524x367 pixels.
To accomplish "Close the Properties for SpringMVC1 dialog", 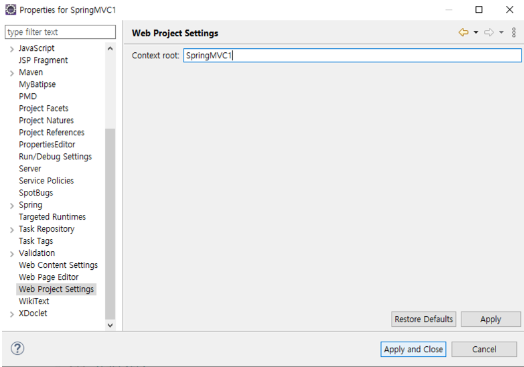I will (509, 10).
